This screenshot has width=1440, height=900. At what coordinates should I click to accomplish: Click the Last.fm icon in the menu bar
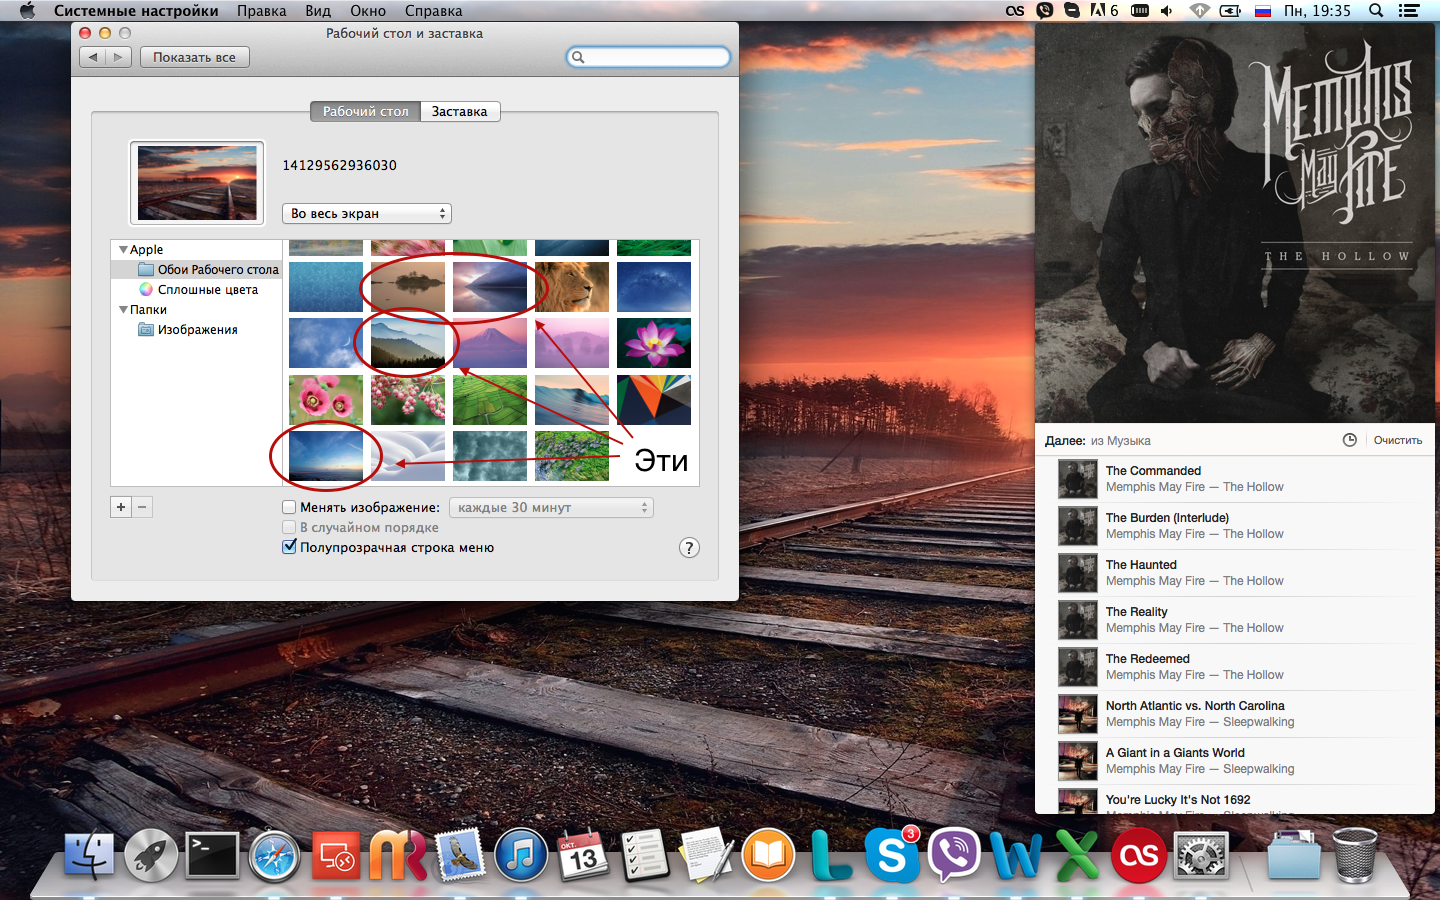[x=1015, y=11]
